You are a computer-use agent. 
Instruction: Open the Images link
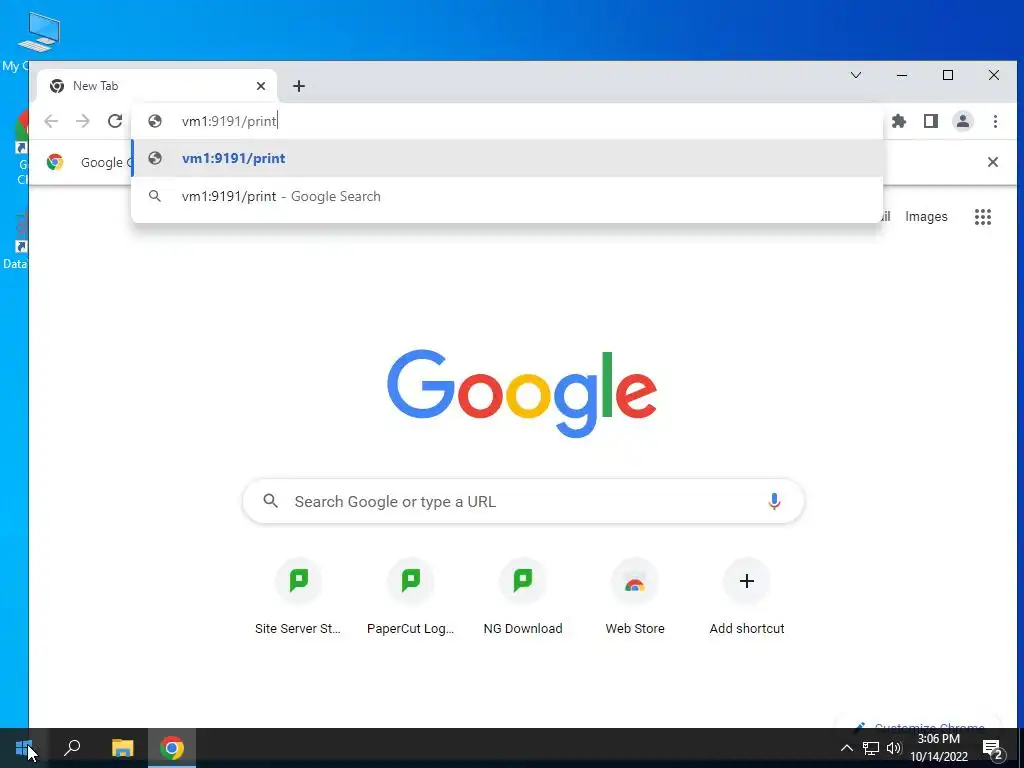926,217
